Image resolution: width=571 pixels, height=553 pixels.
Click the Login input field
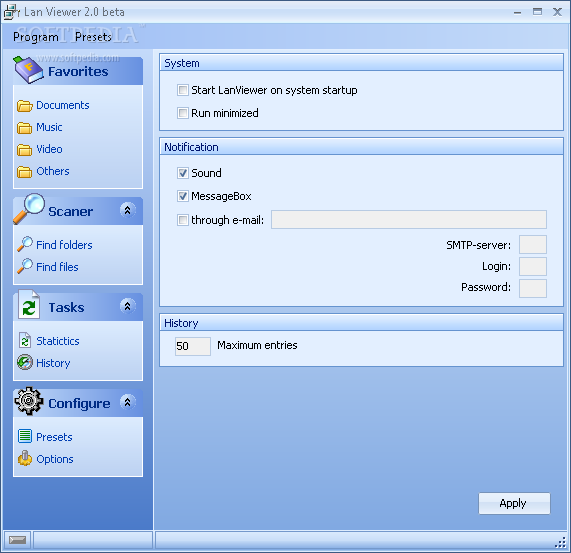pyautogui.click(x=533, y=266)
